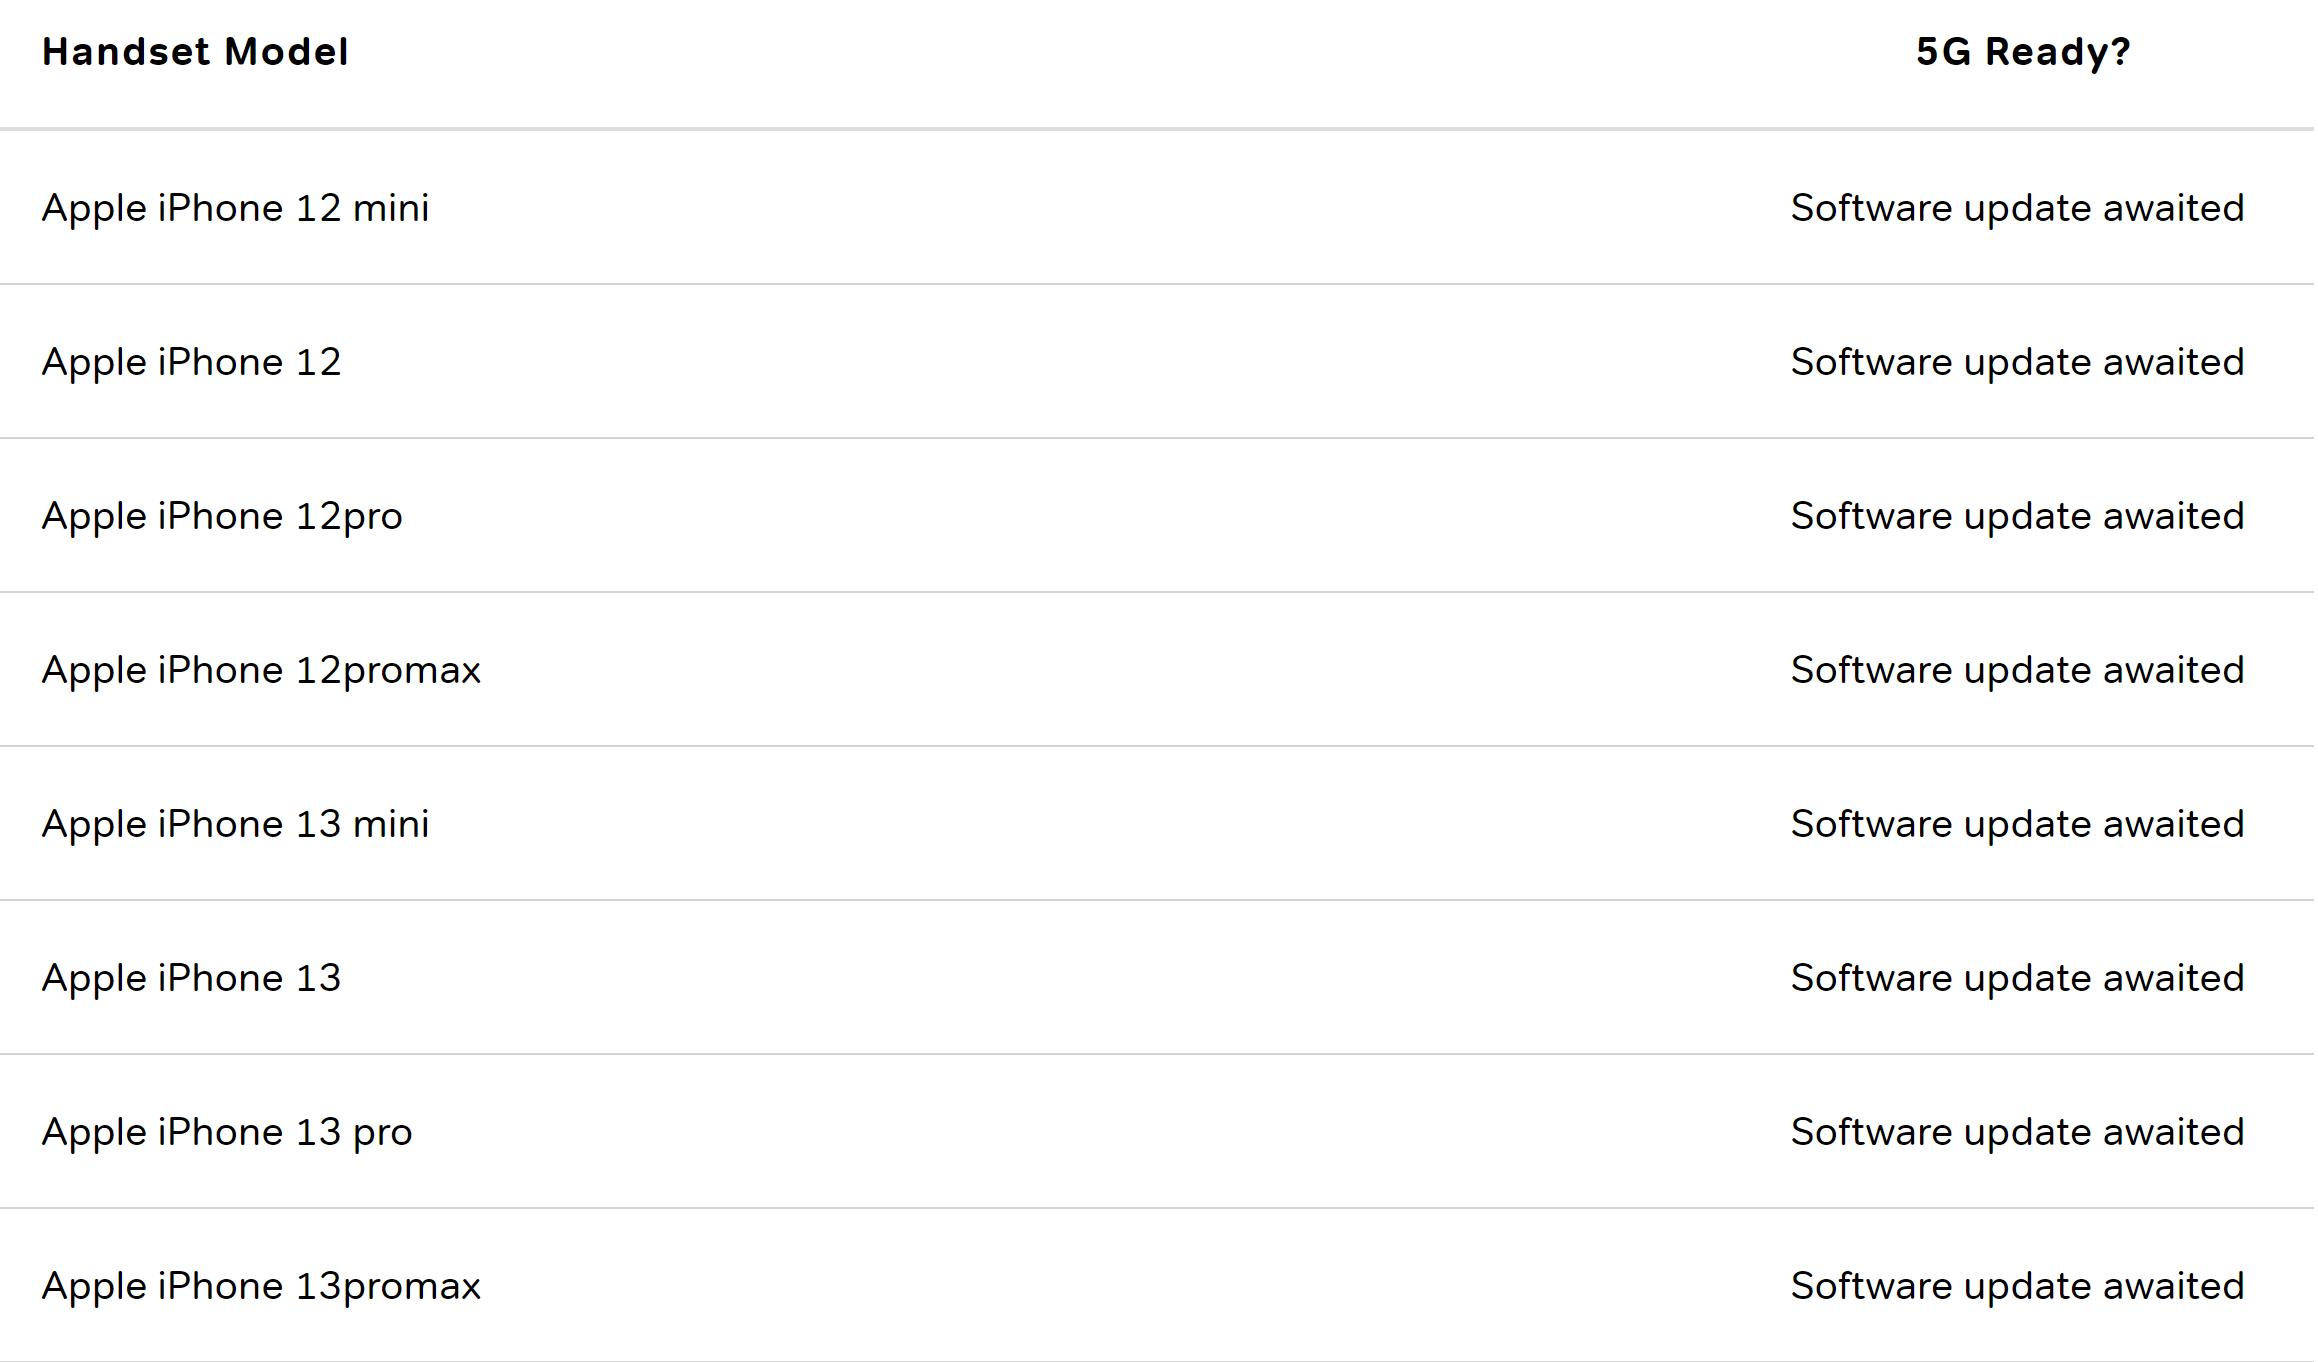Select the Apple iPhone 12 mini row
2318x1362 pixels.
[1157, 207]
